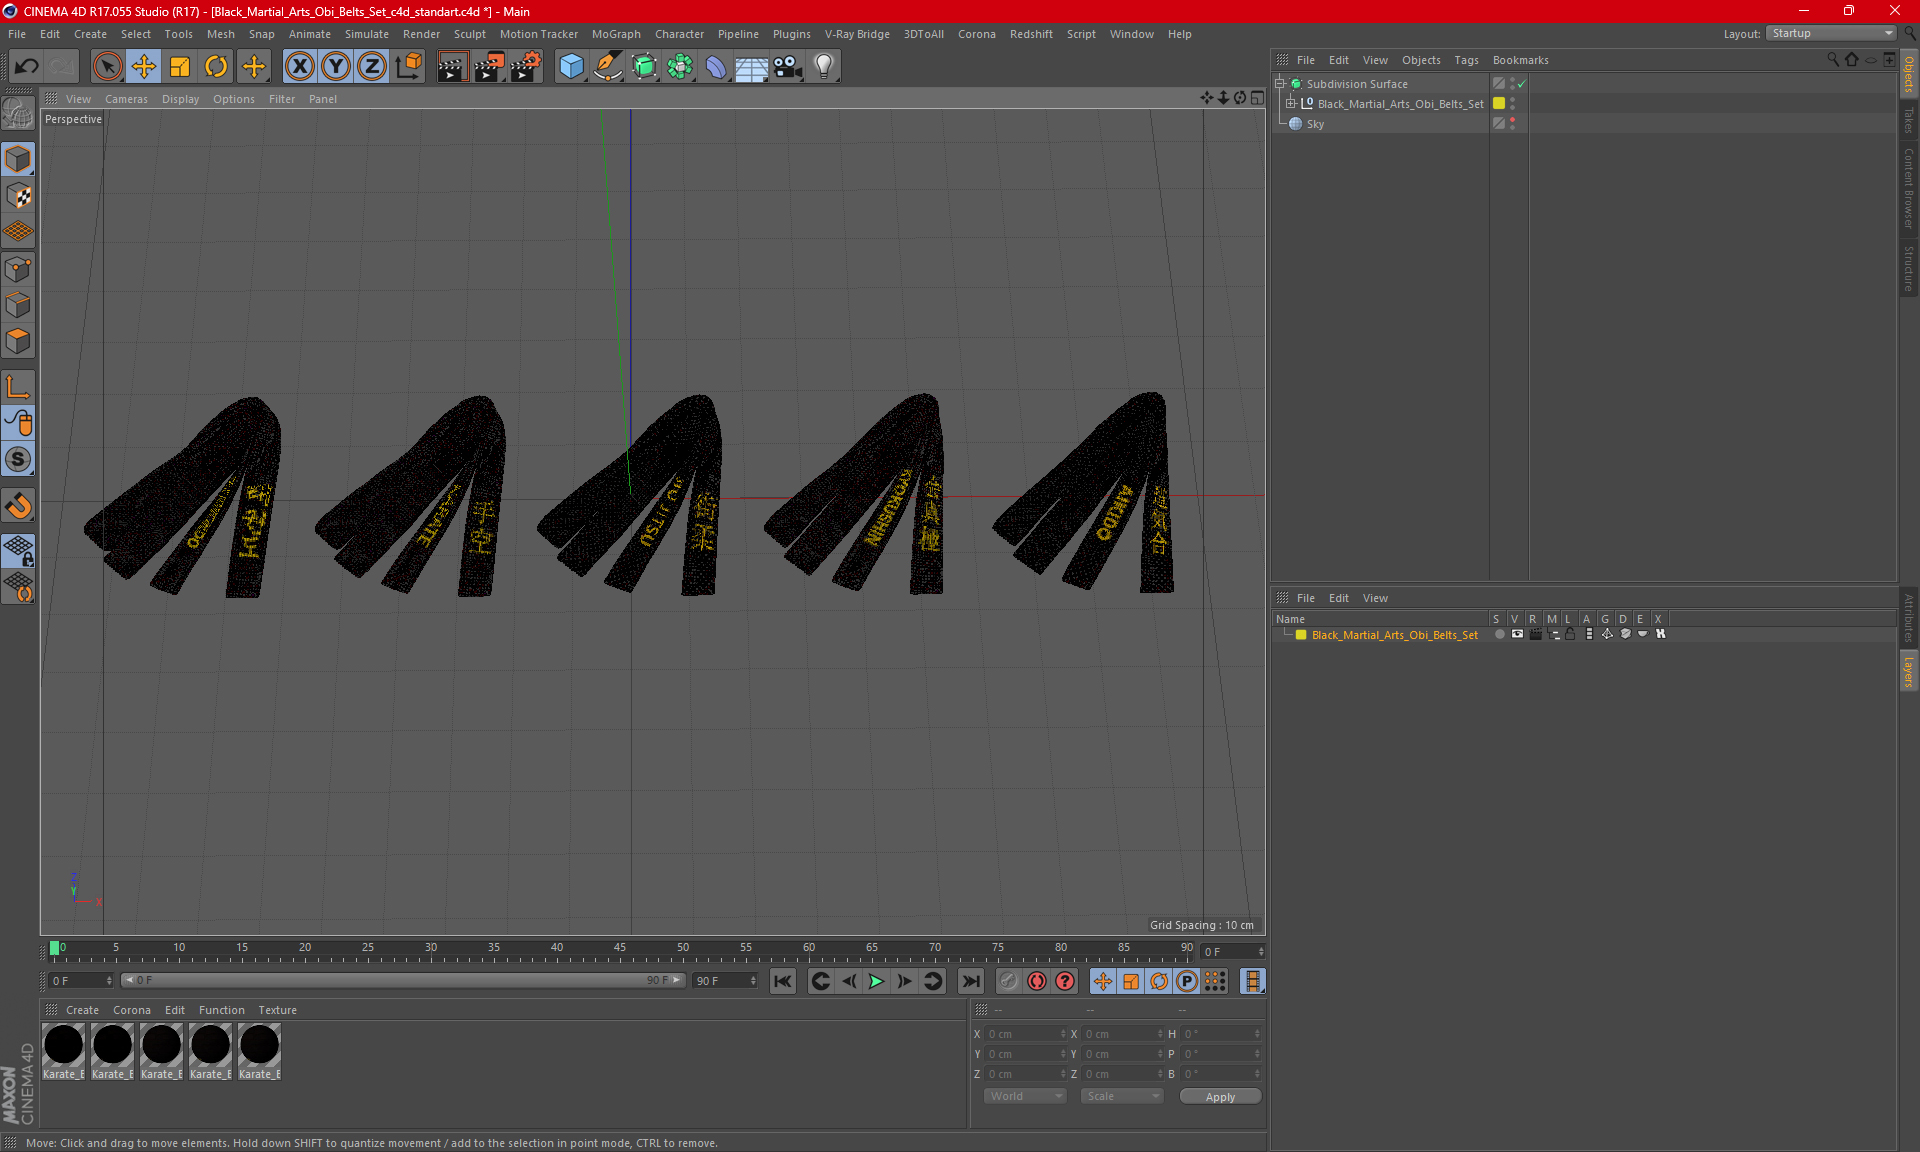Image resolution: width=1920 pixels, height=1152 pixels.
Task: Add a floor environment object
Action: tap(751, 67)
